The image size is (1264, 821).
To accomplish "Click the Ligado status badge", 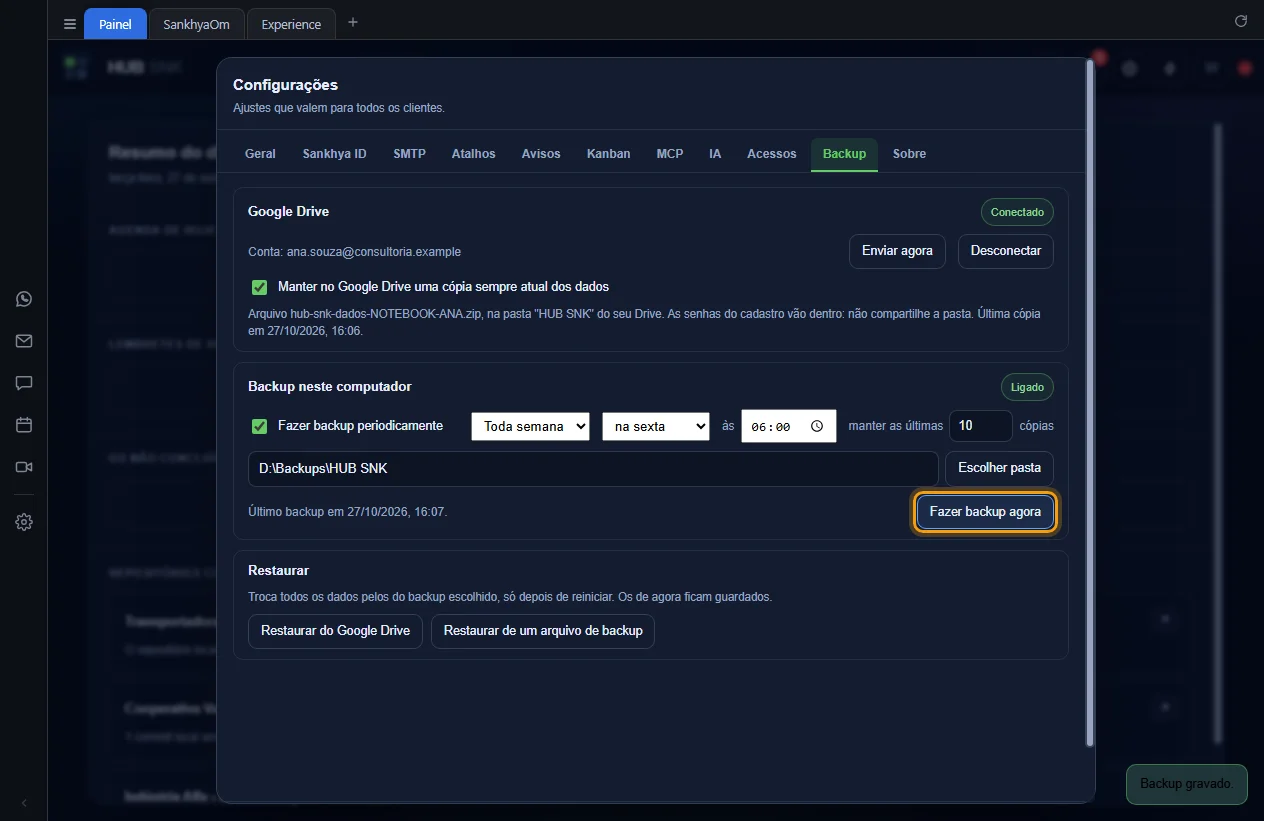I will point(1027,387).
